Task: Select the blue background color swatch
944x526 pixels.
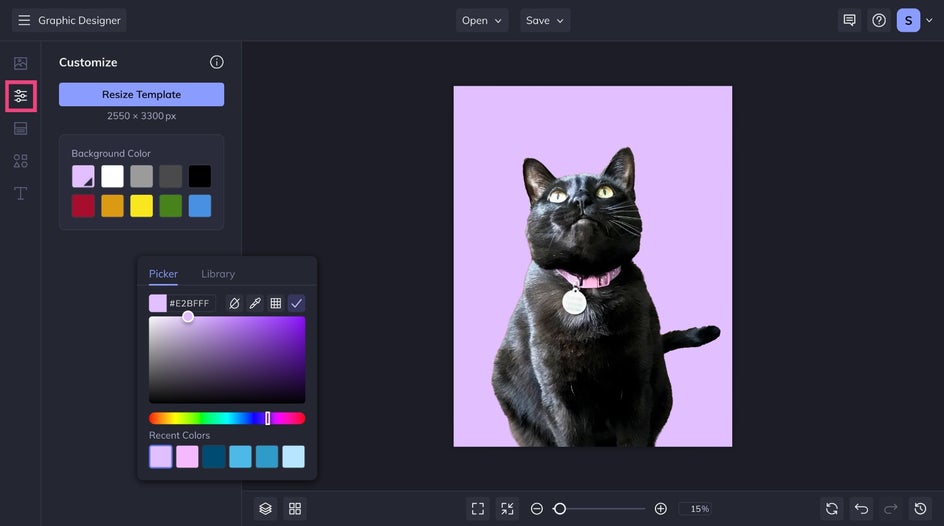Action: (200, 206)
